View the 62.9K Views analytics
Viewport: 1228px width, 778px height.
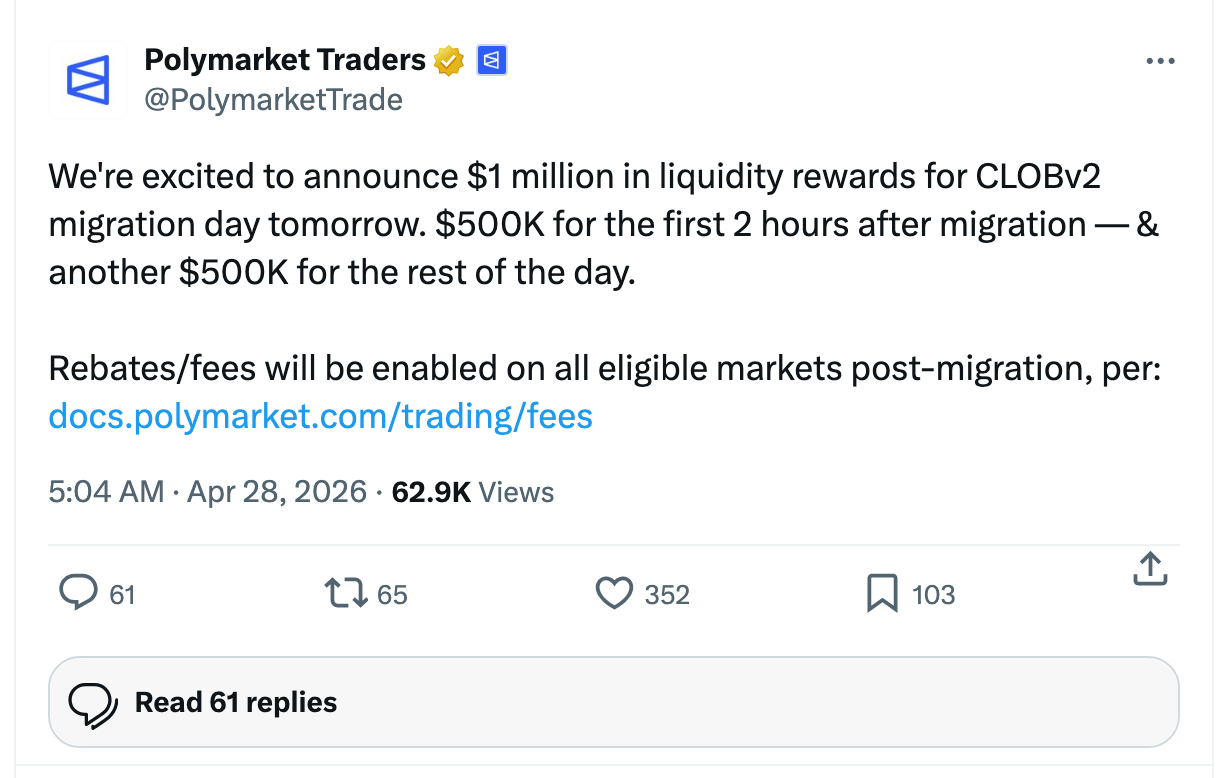472,492
